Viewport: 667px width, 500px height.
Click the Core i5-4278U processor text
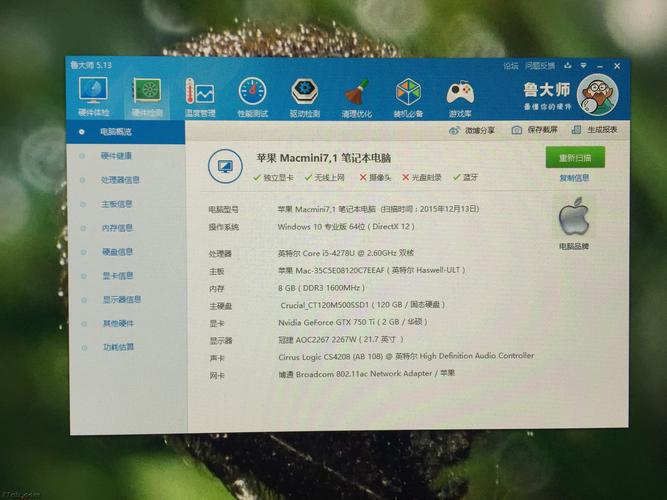click(346, 253)
